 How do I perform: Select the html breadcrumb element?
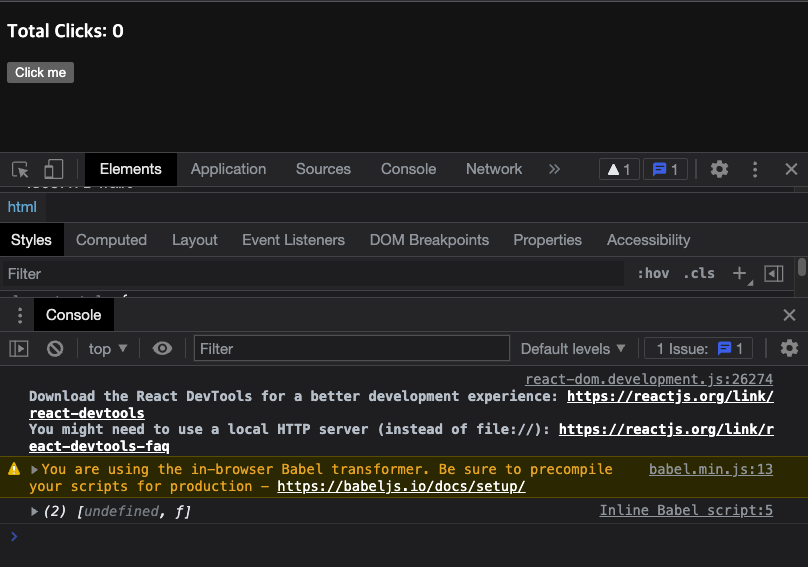coord(22,207)
